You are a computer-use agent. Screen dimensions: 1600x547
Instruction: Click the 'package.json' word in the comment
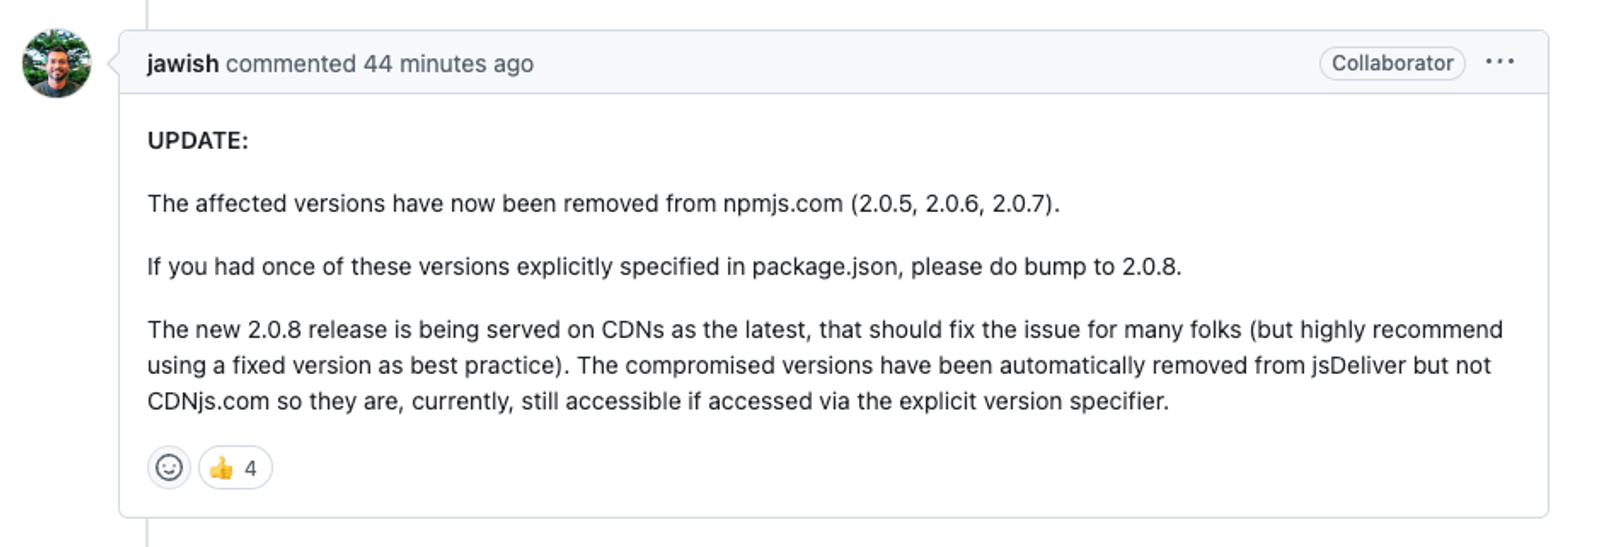pos(825,267)
